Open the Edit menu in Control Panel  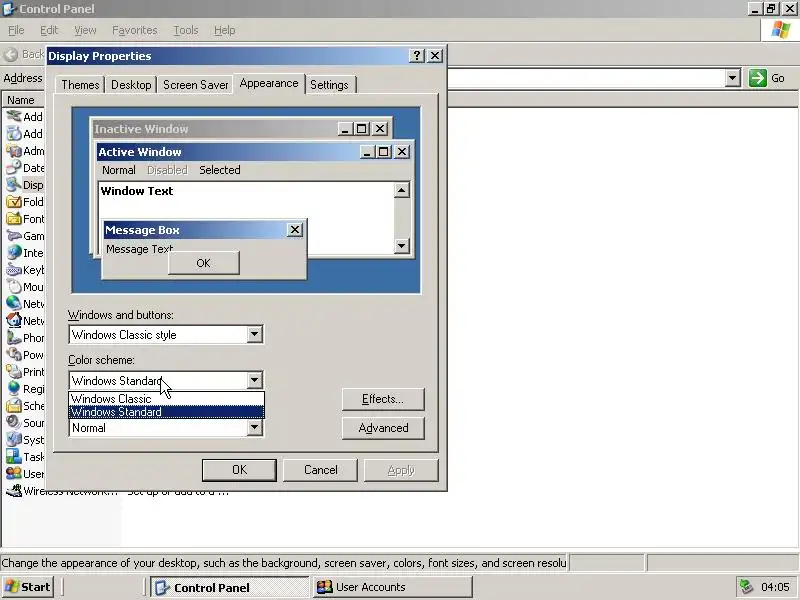tap(49, 30)
